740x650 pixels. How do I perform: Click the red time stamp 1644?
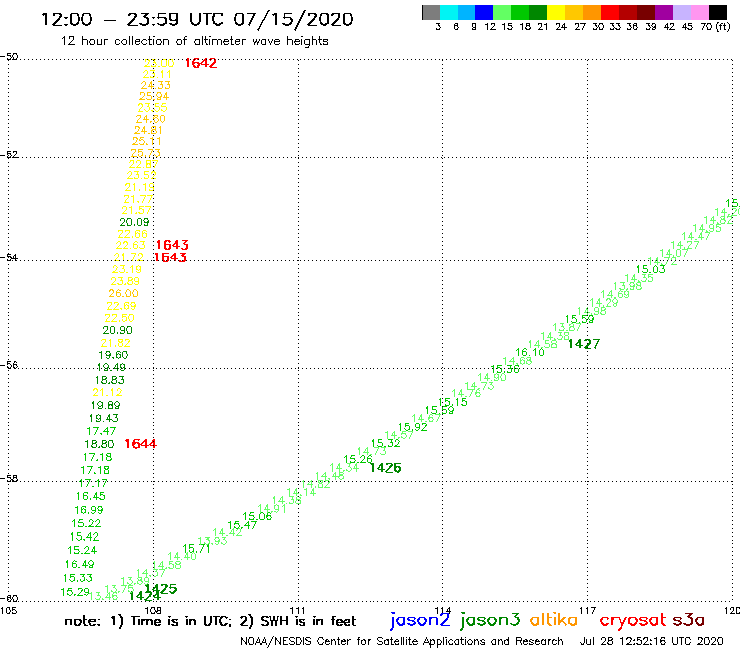pos(141,444)
